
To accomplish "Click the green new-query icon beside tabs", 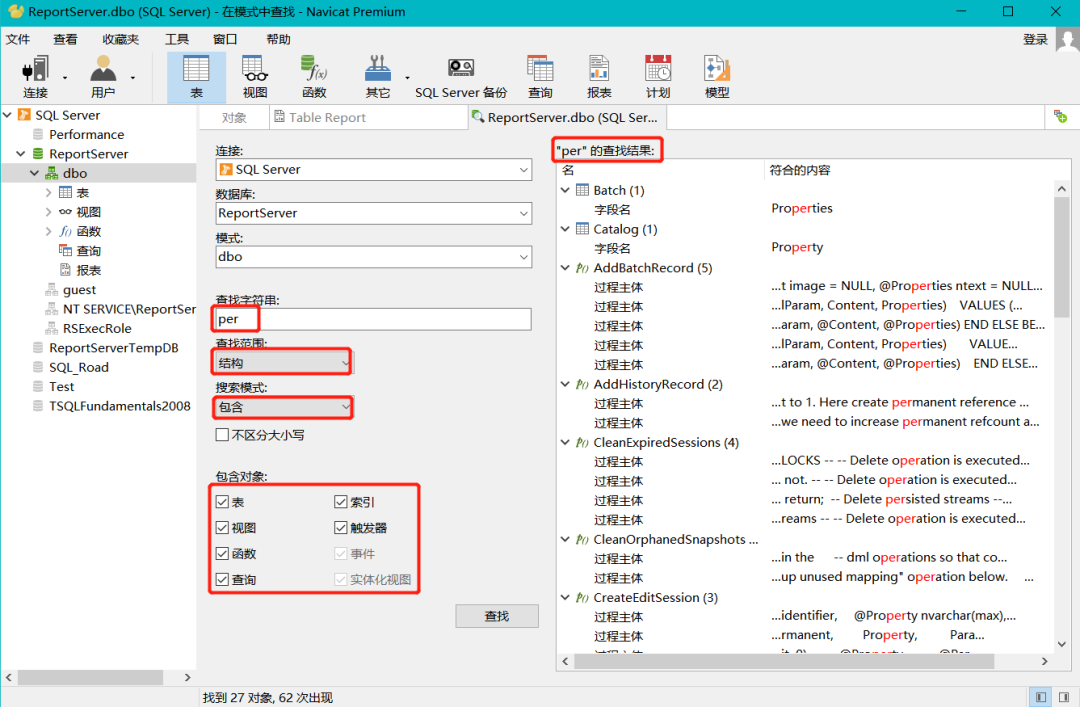I will coord(1060,117).
